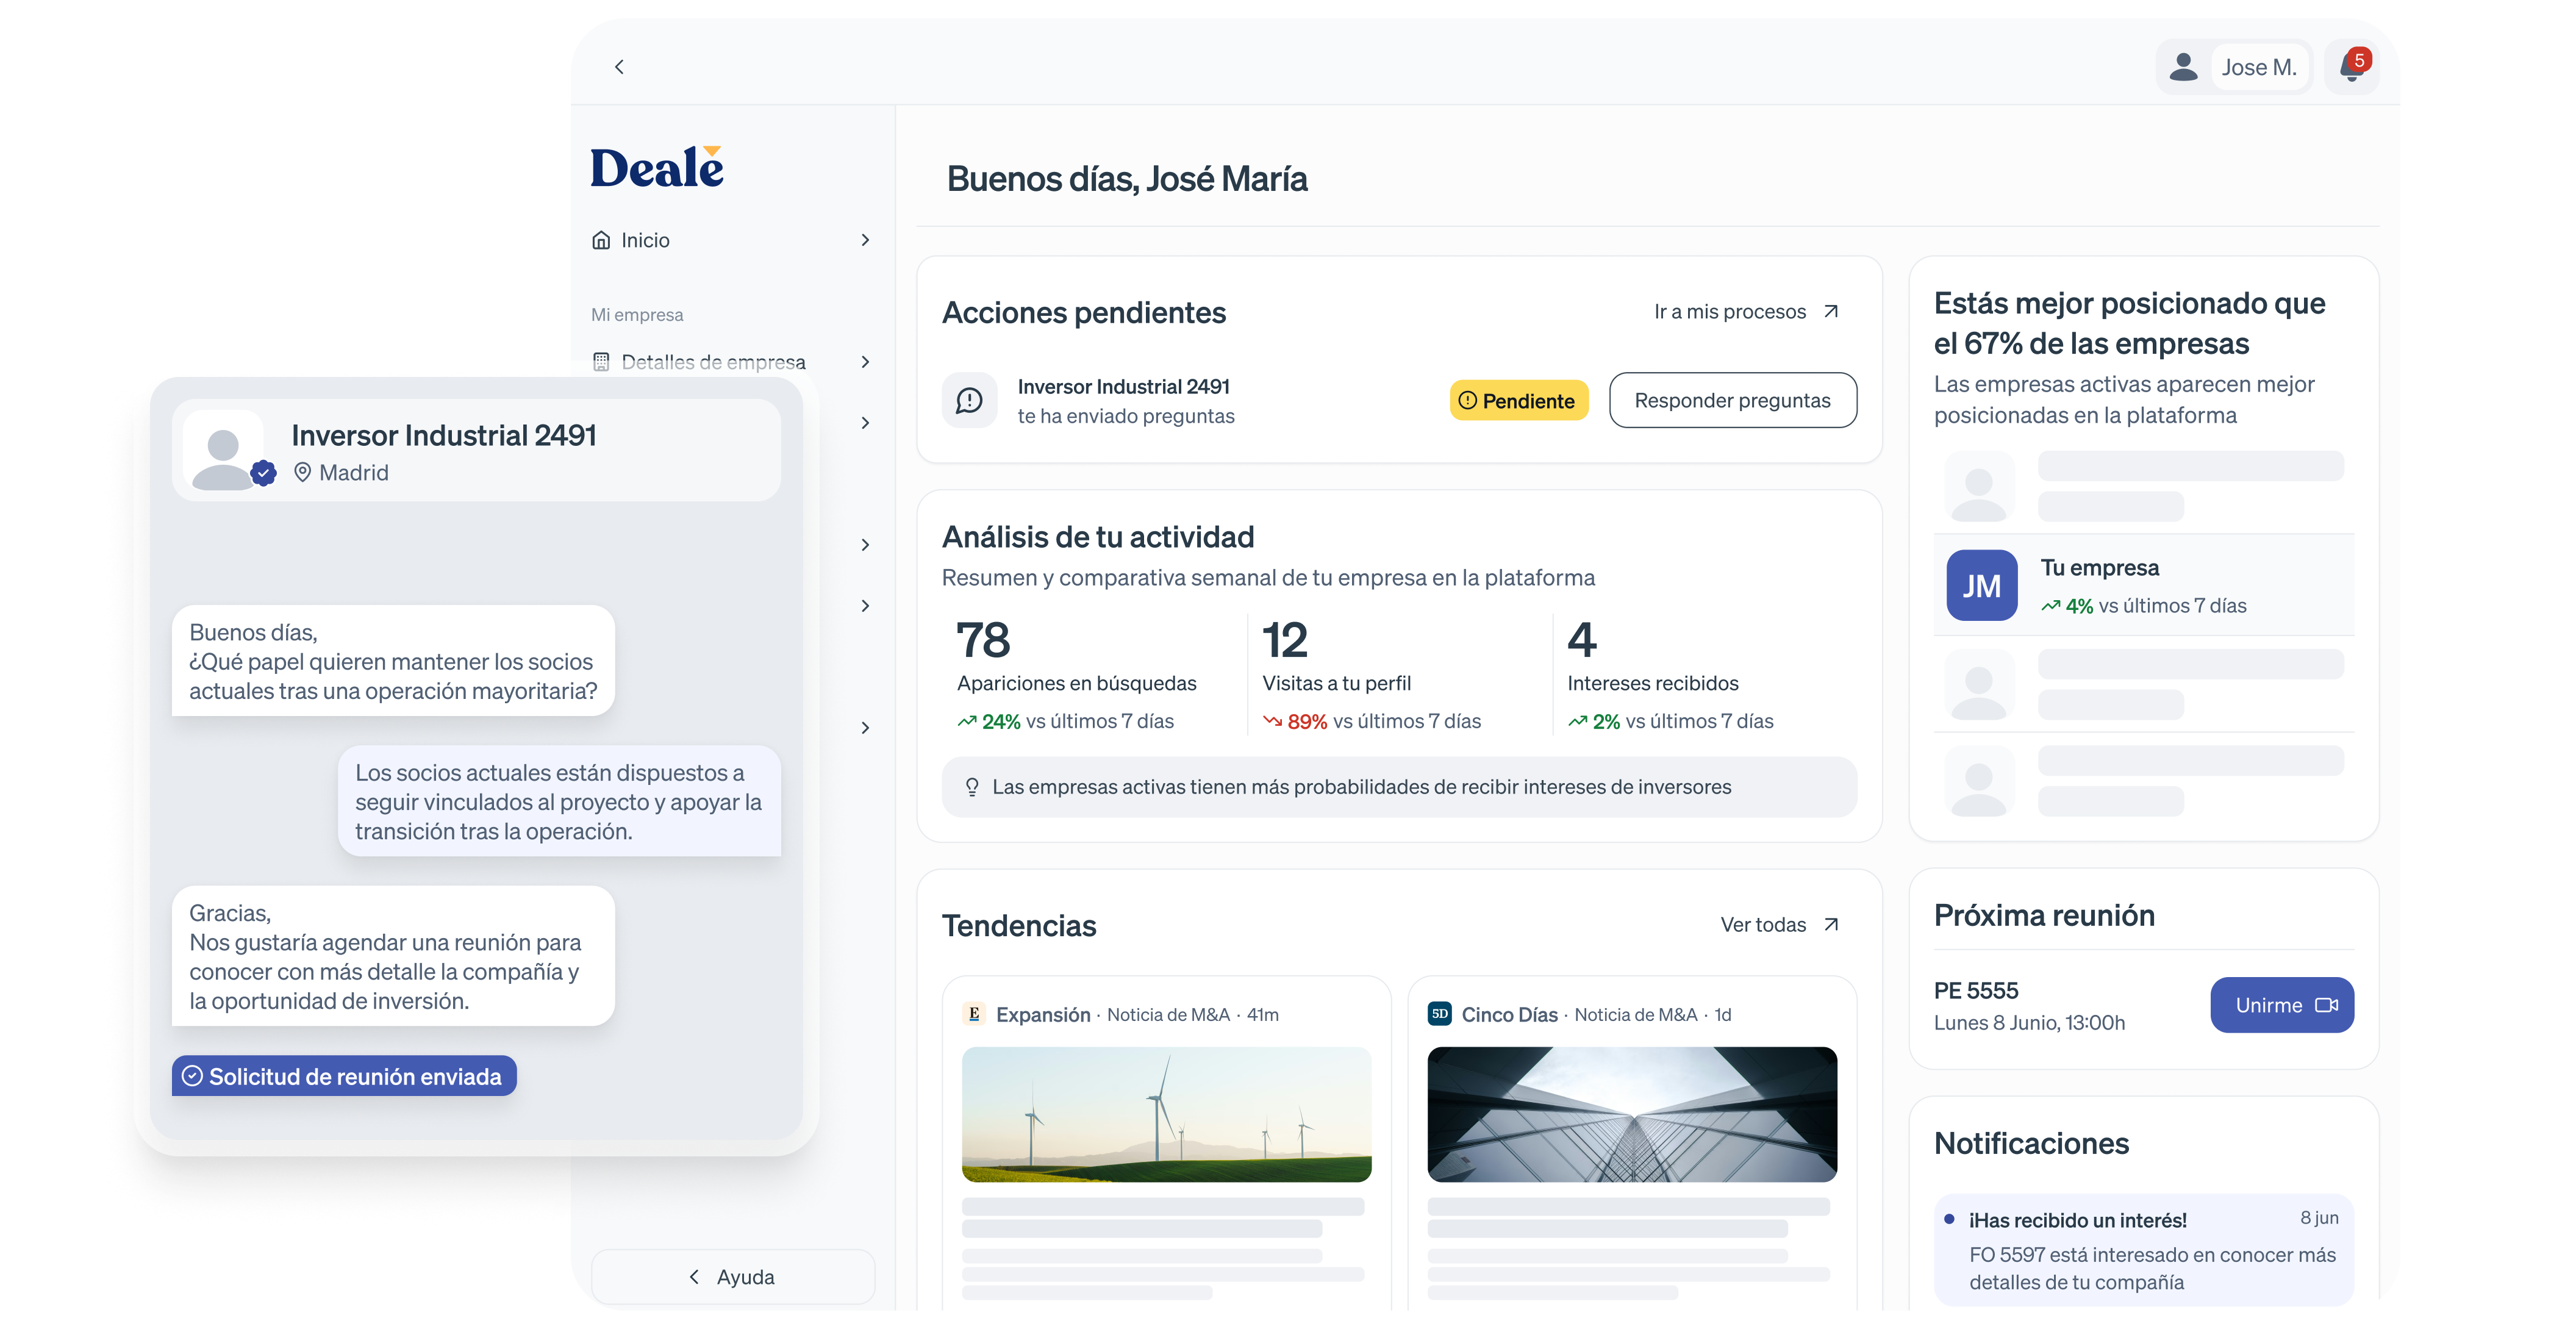2576x1329 pixels.
Task: Click the Mi empresa sidebar section label
Action: tap(637, 315)
